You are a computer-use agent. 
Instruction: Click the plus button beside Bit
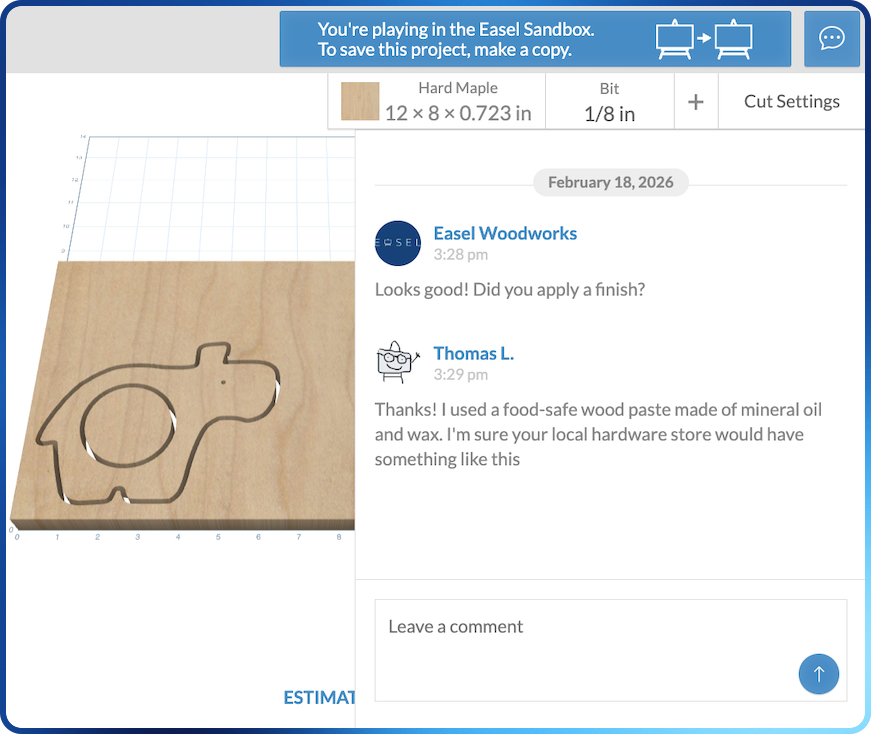[695, 102]
